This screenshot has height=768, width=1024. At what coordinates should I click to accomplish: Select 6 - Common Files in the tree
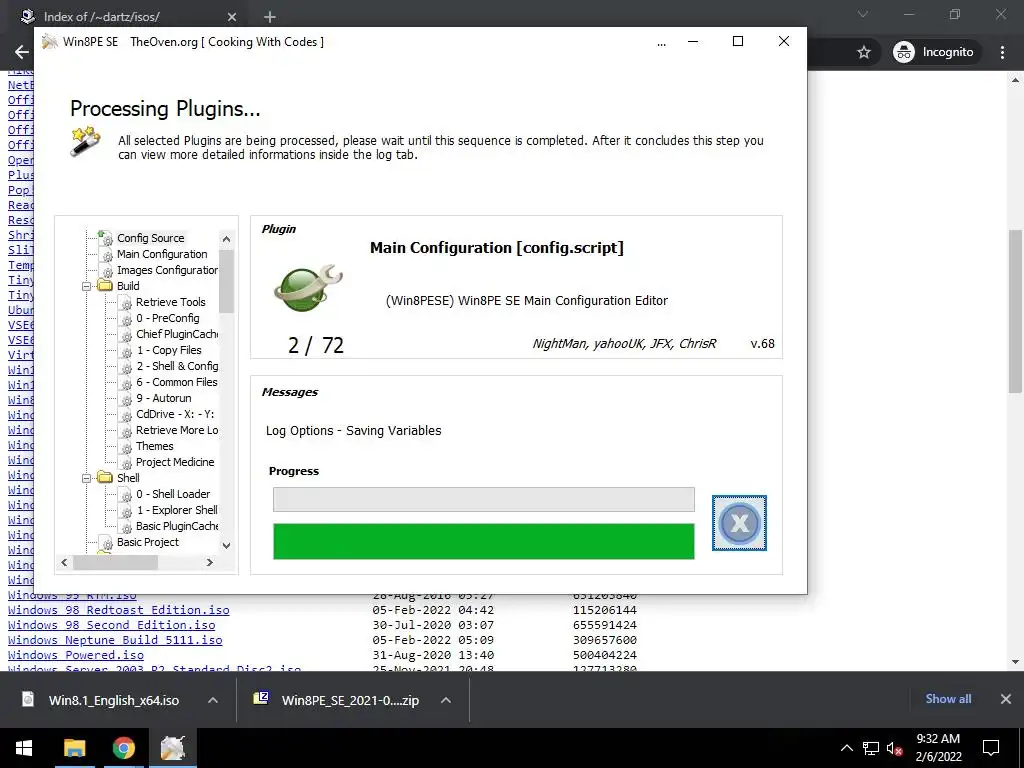176,382
